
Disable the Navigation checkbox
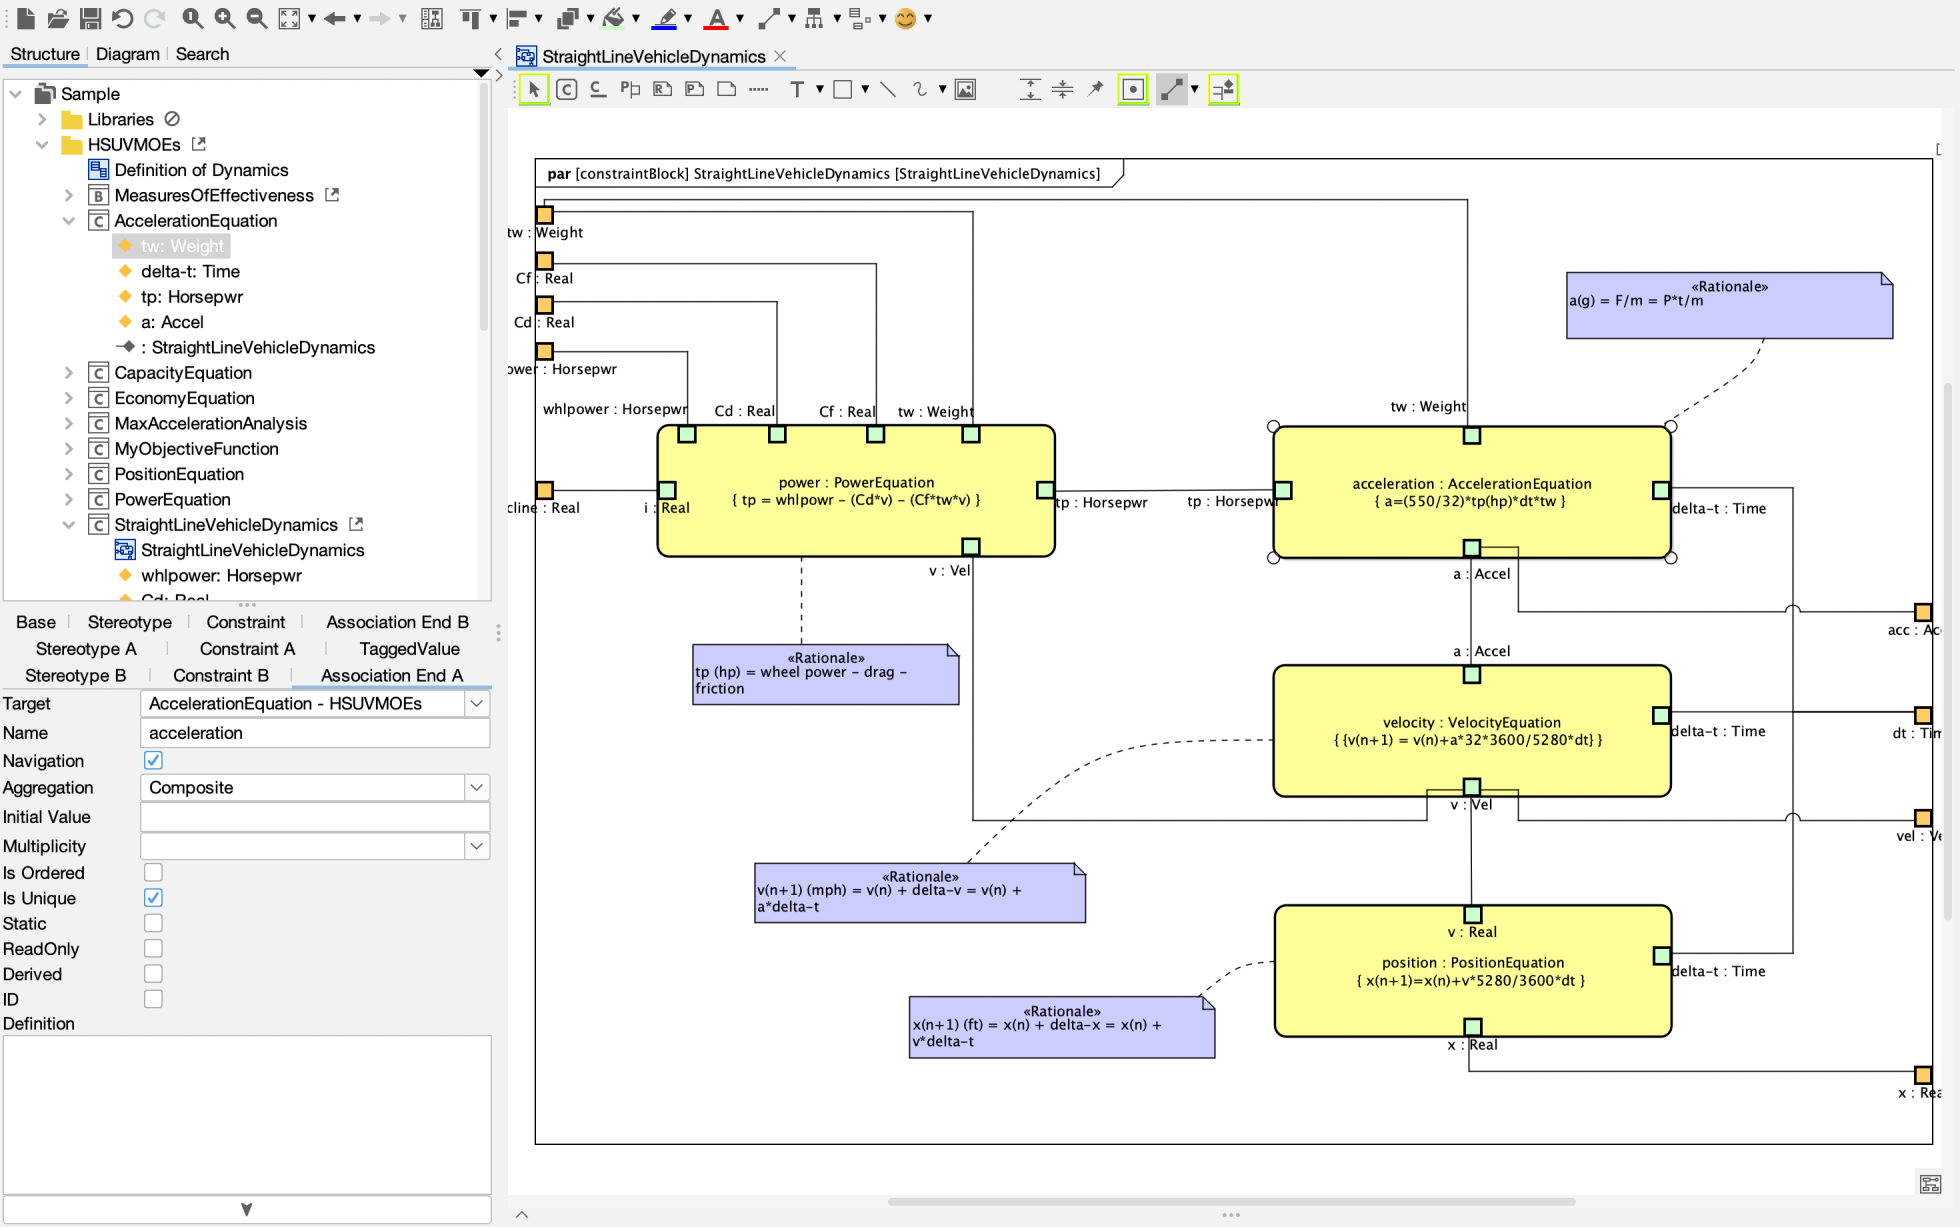click(x=152, y=760)
